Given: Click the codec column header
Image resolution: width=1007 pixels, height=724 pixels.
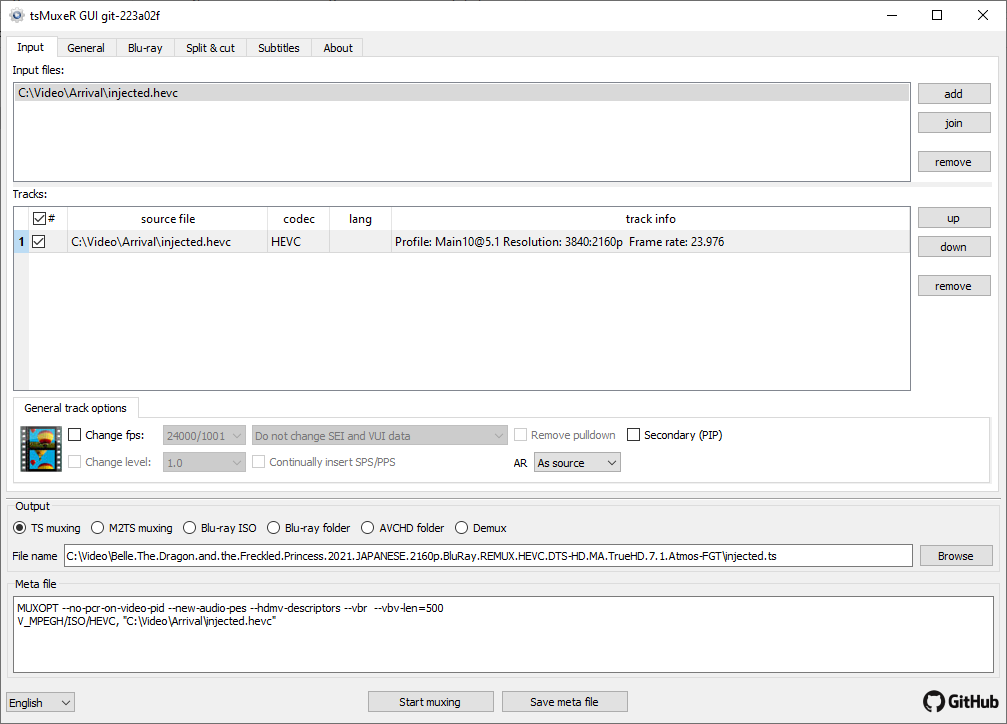Looking at the screenshot, I should (299, 218).
